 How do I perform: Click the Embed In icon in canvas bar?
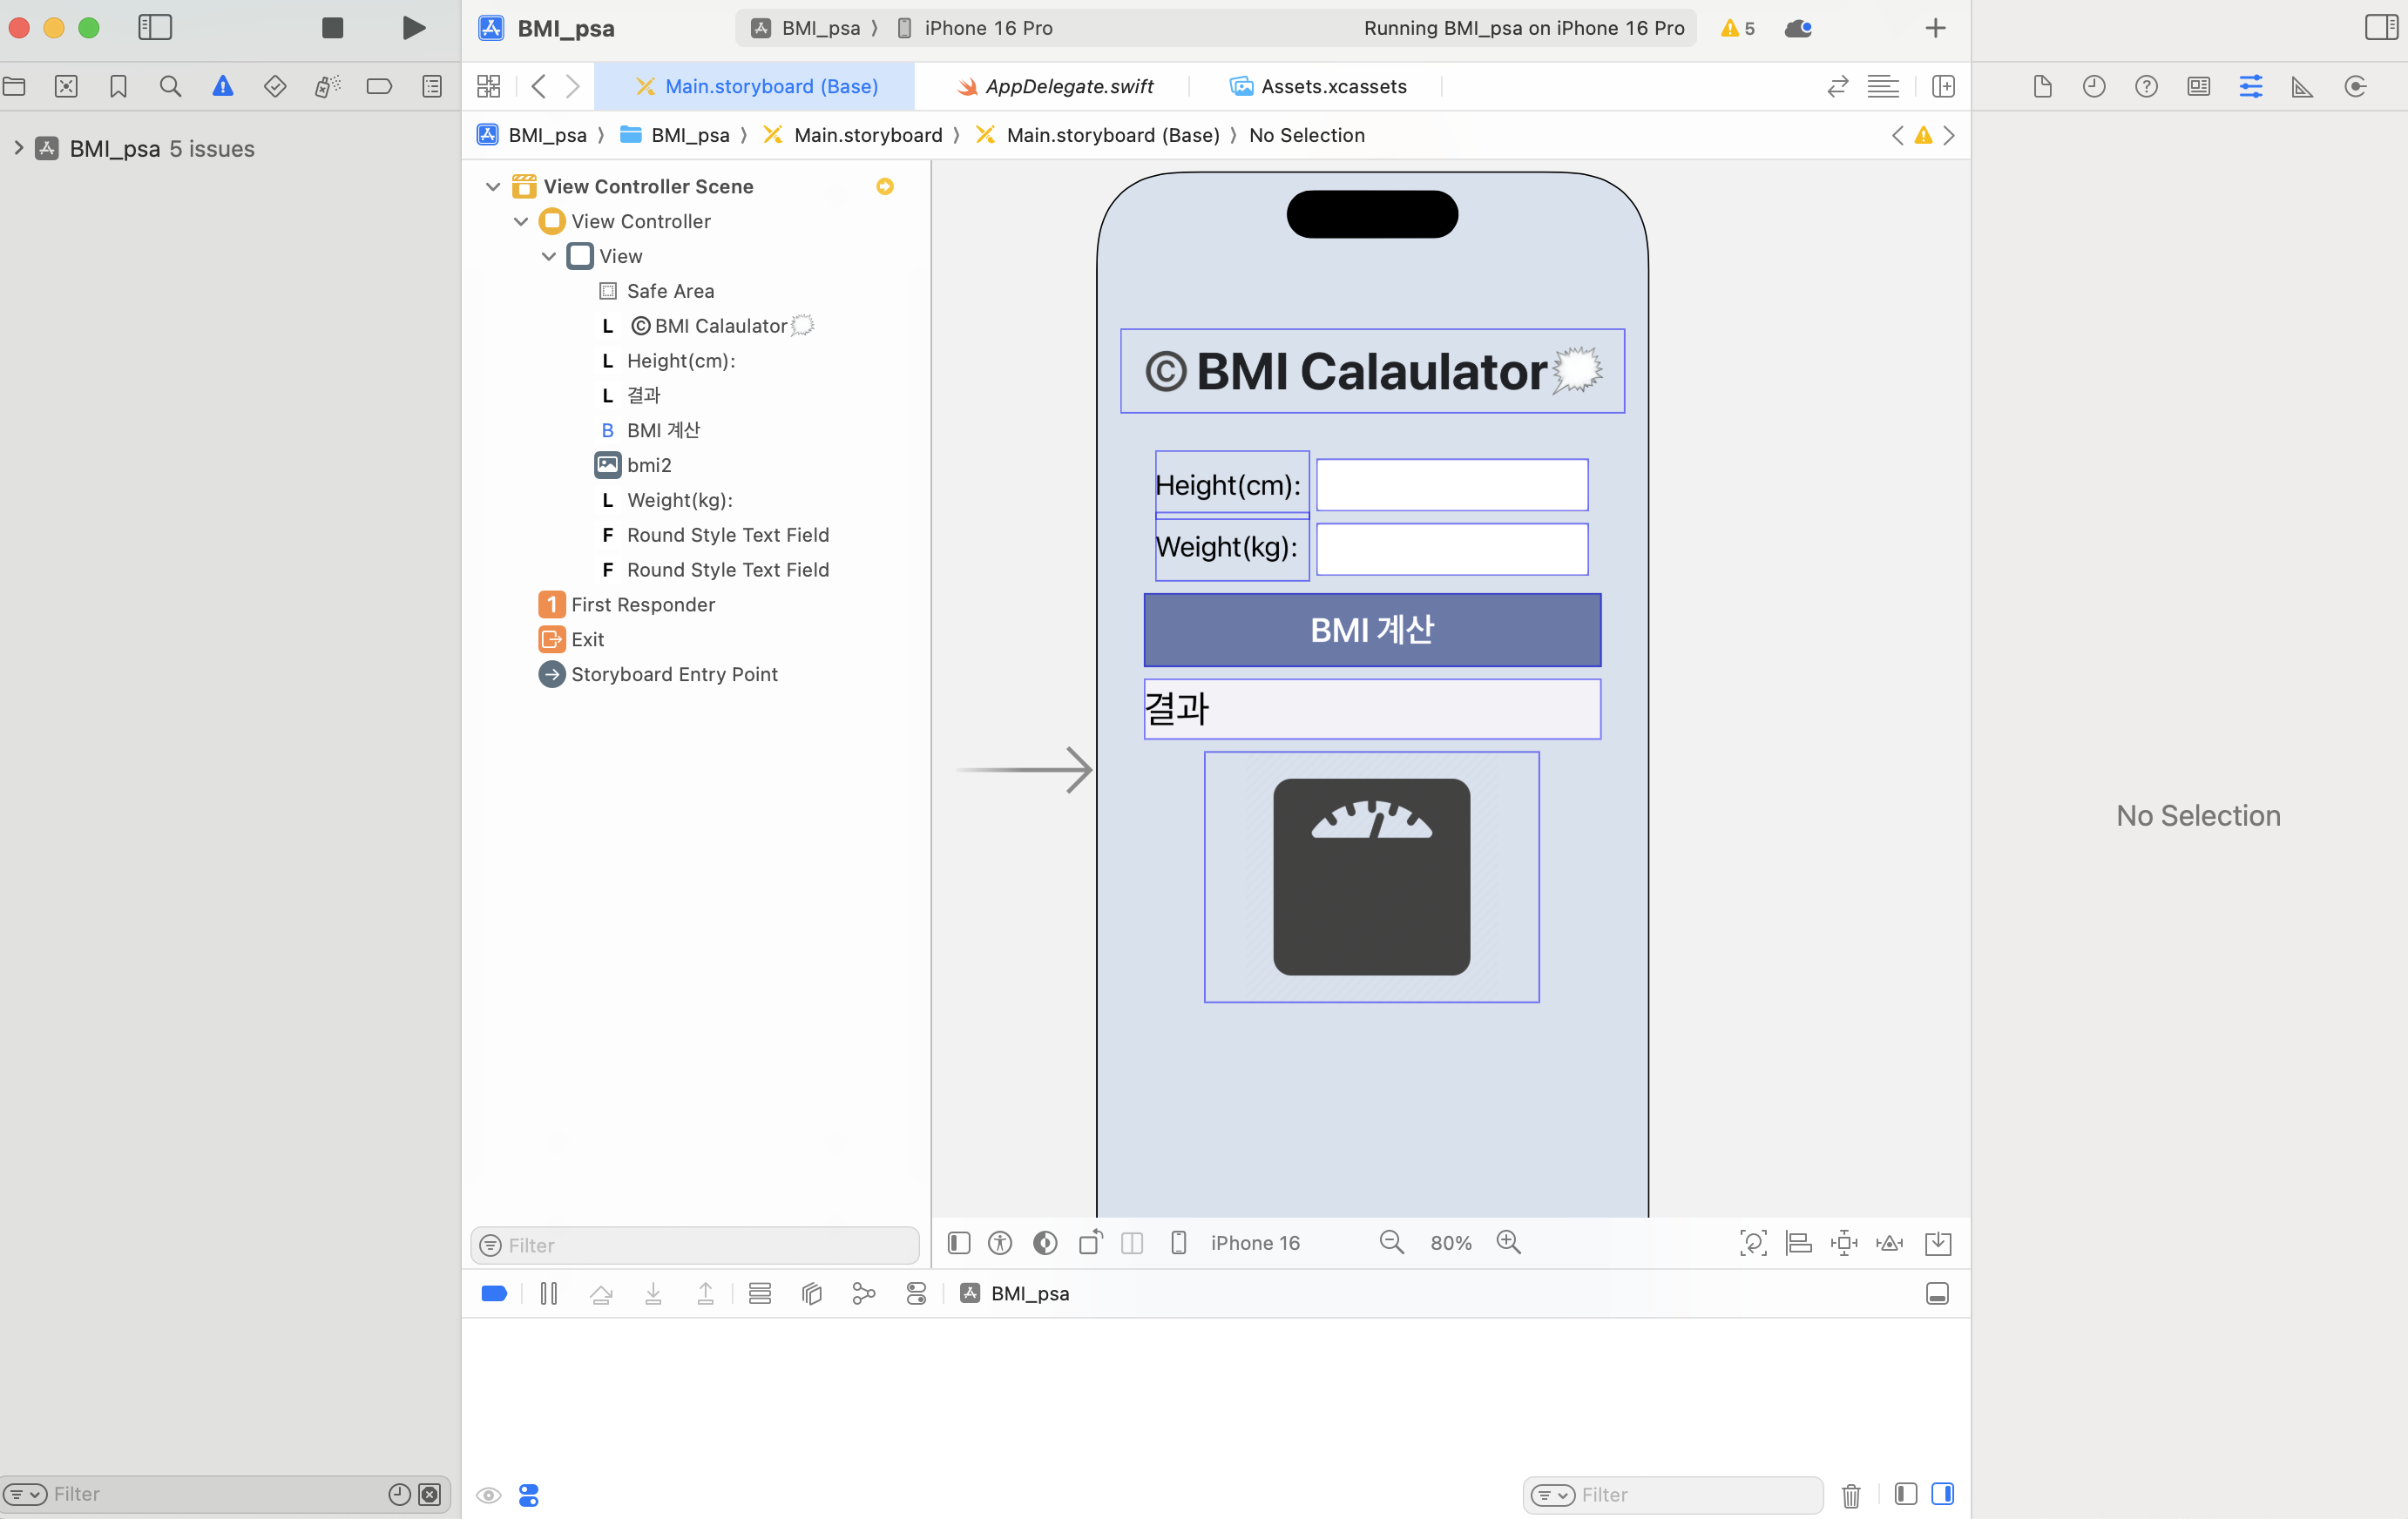click(x=1937, y=1243)
